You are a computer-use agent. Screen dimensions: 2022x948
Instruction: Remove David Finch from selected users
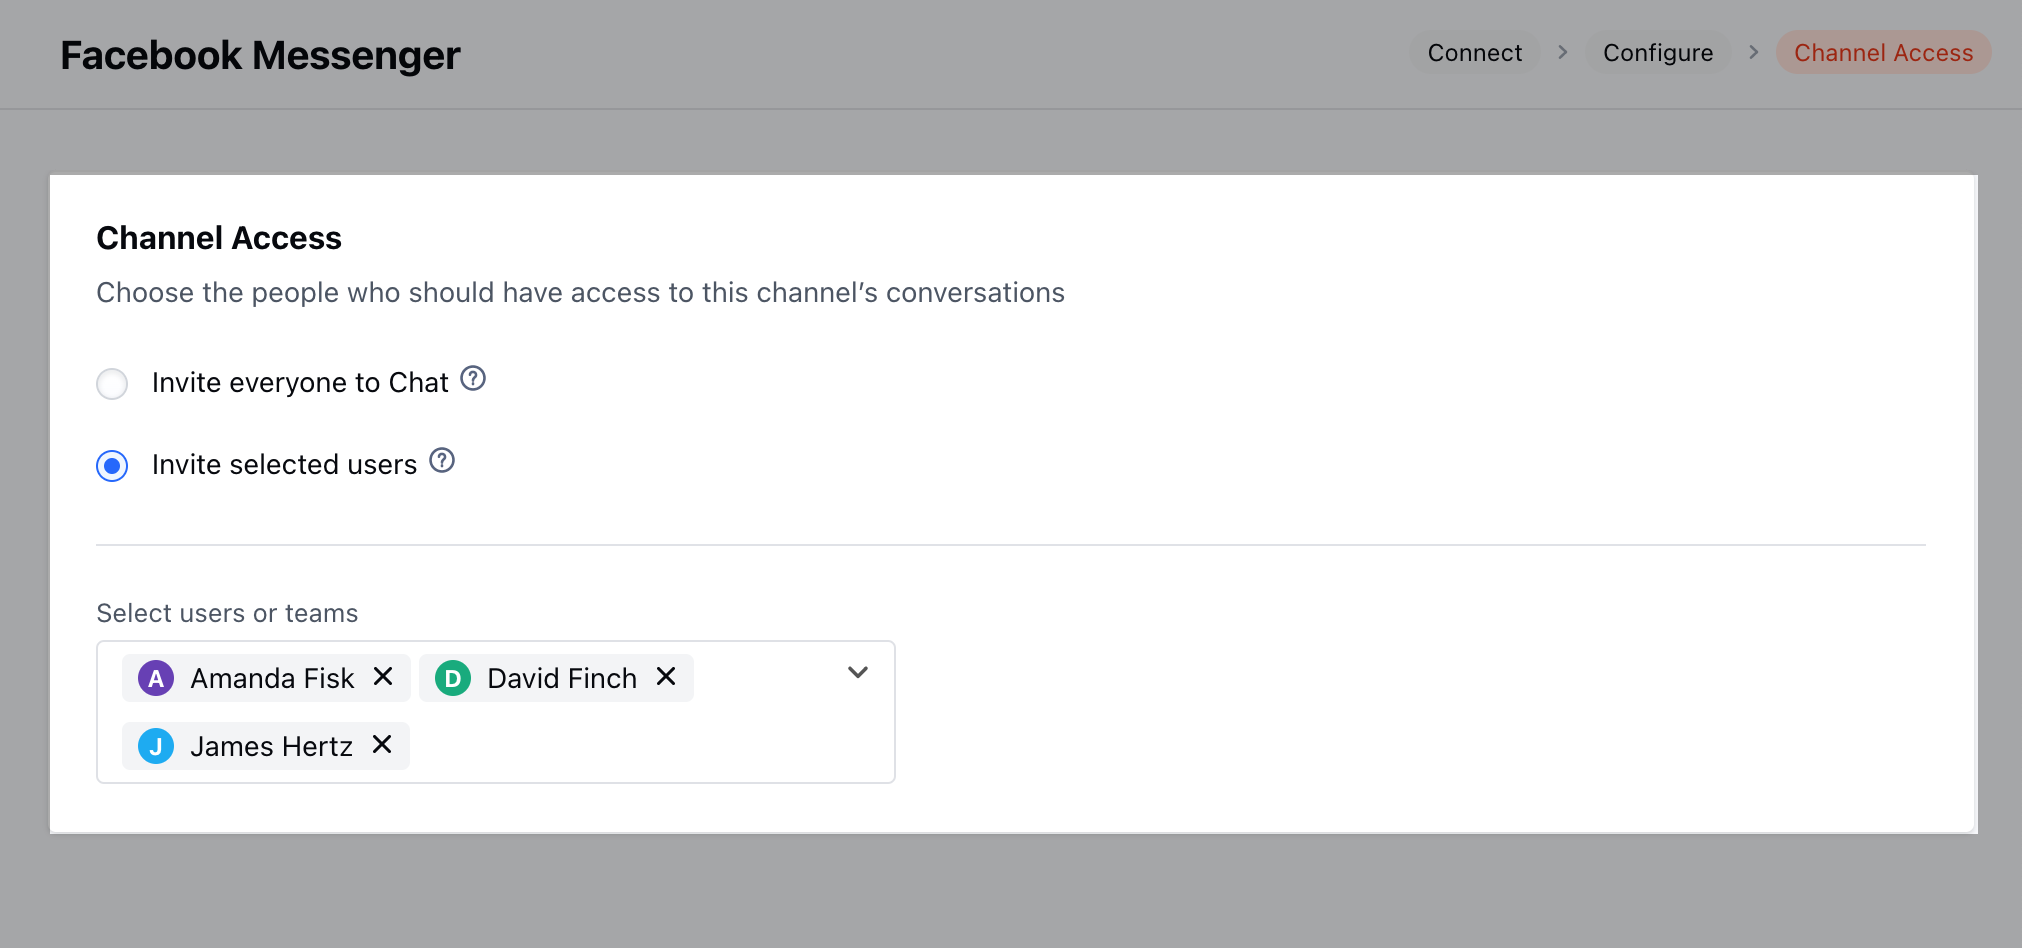(x=666, y=677)
